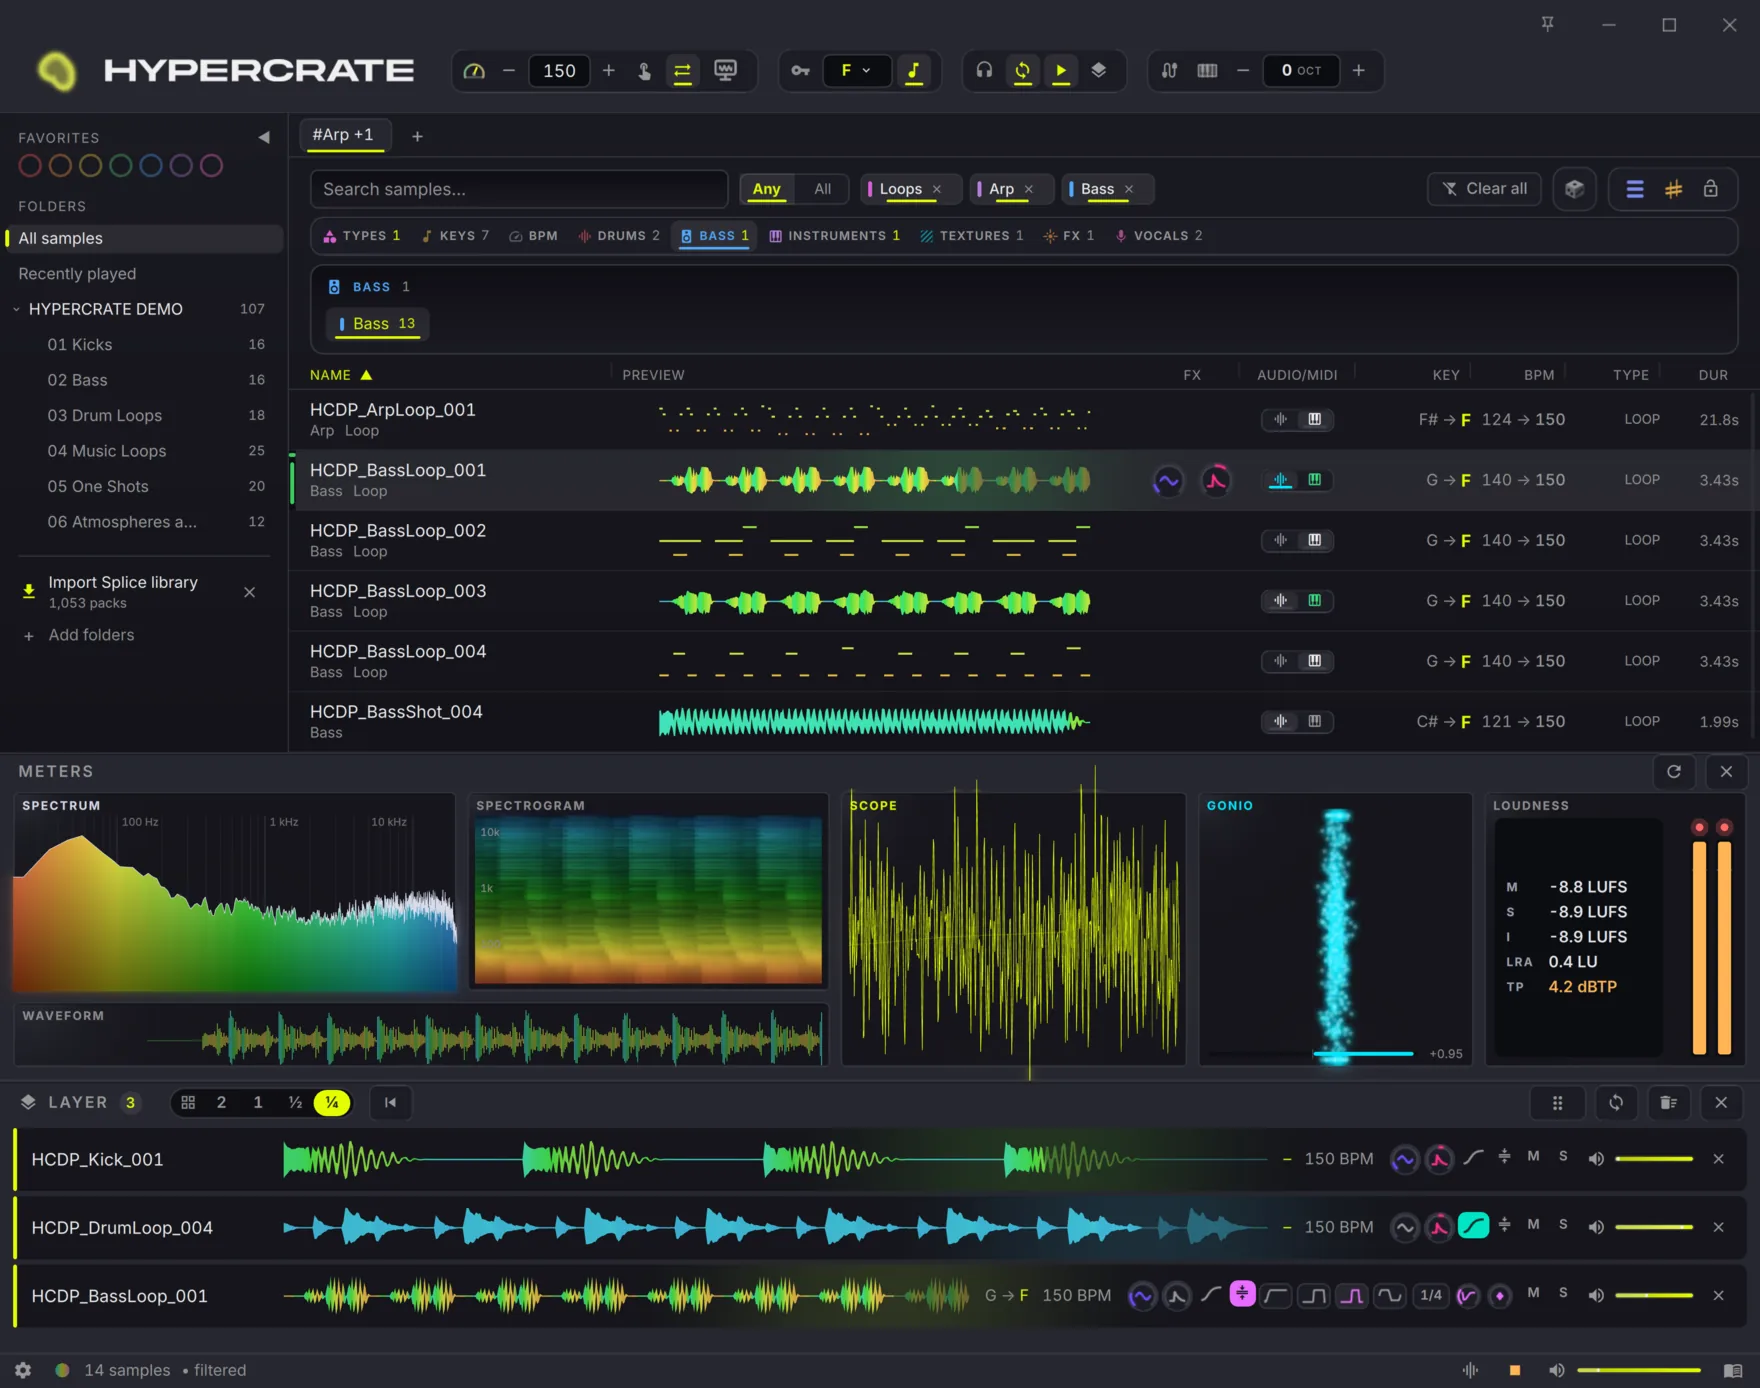1760x1388 pixels.
Task: Open the KEYS filter category
Action: 455,236
